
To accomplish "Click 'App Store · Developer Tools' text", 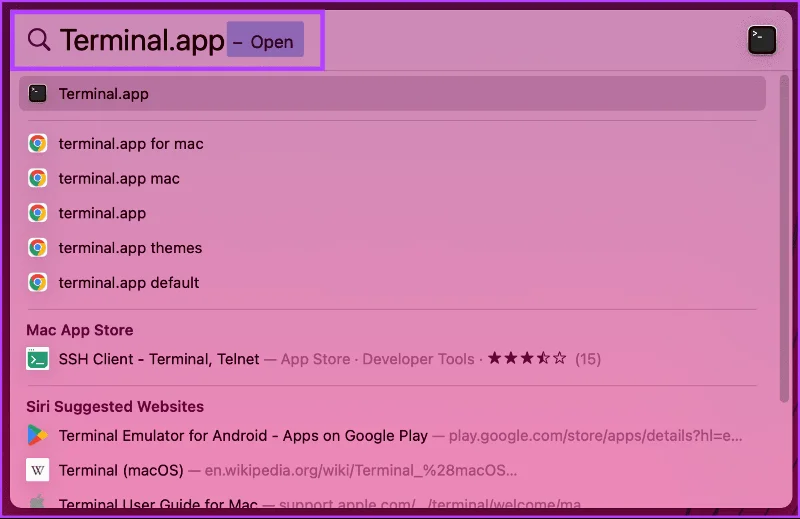I will [378, 359].
